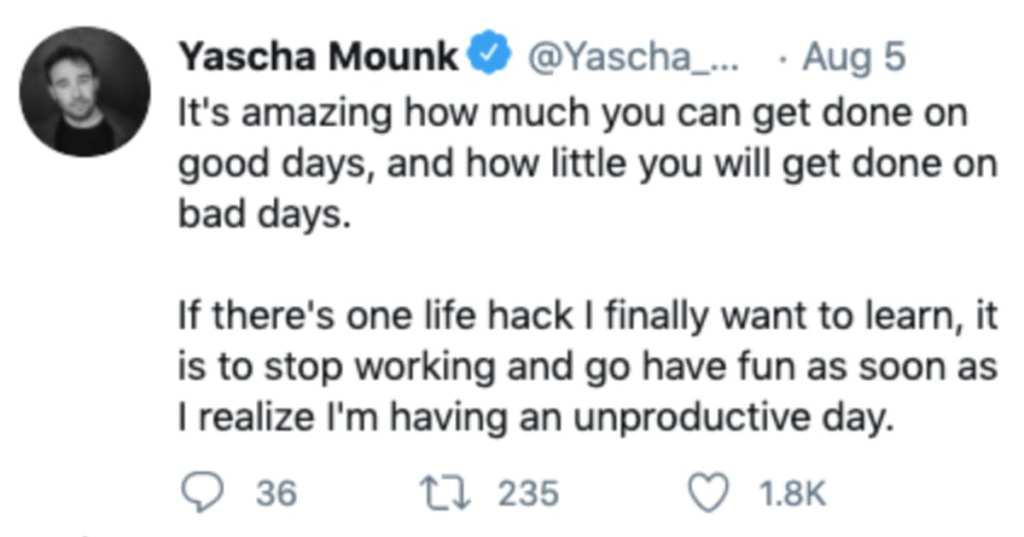
Task: Click the retweet arrows icon
Action: [444, 493]
